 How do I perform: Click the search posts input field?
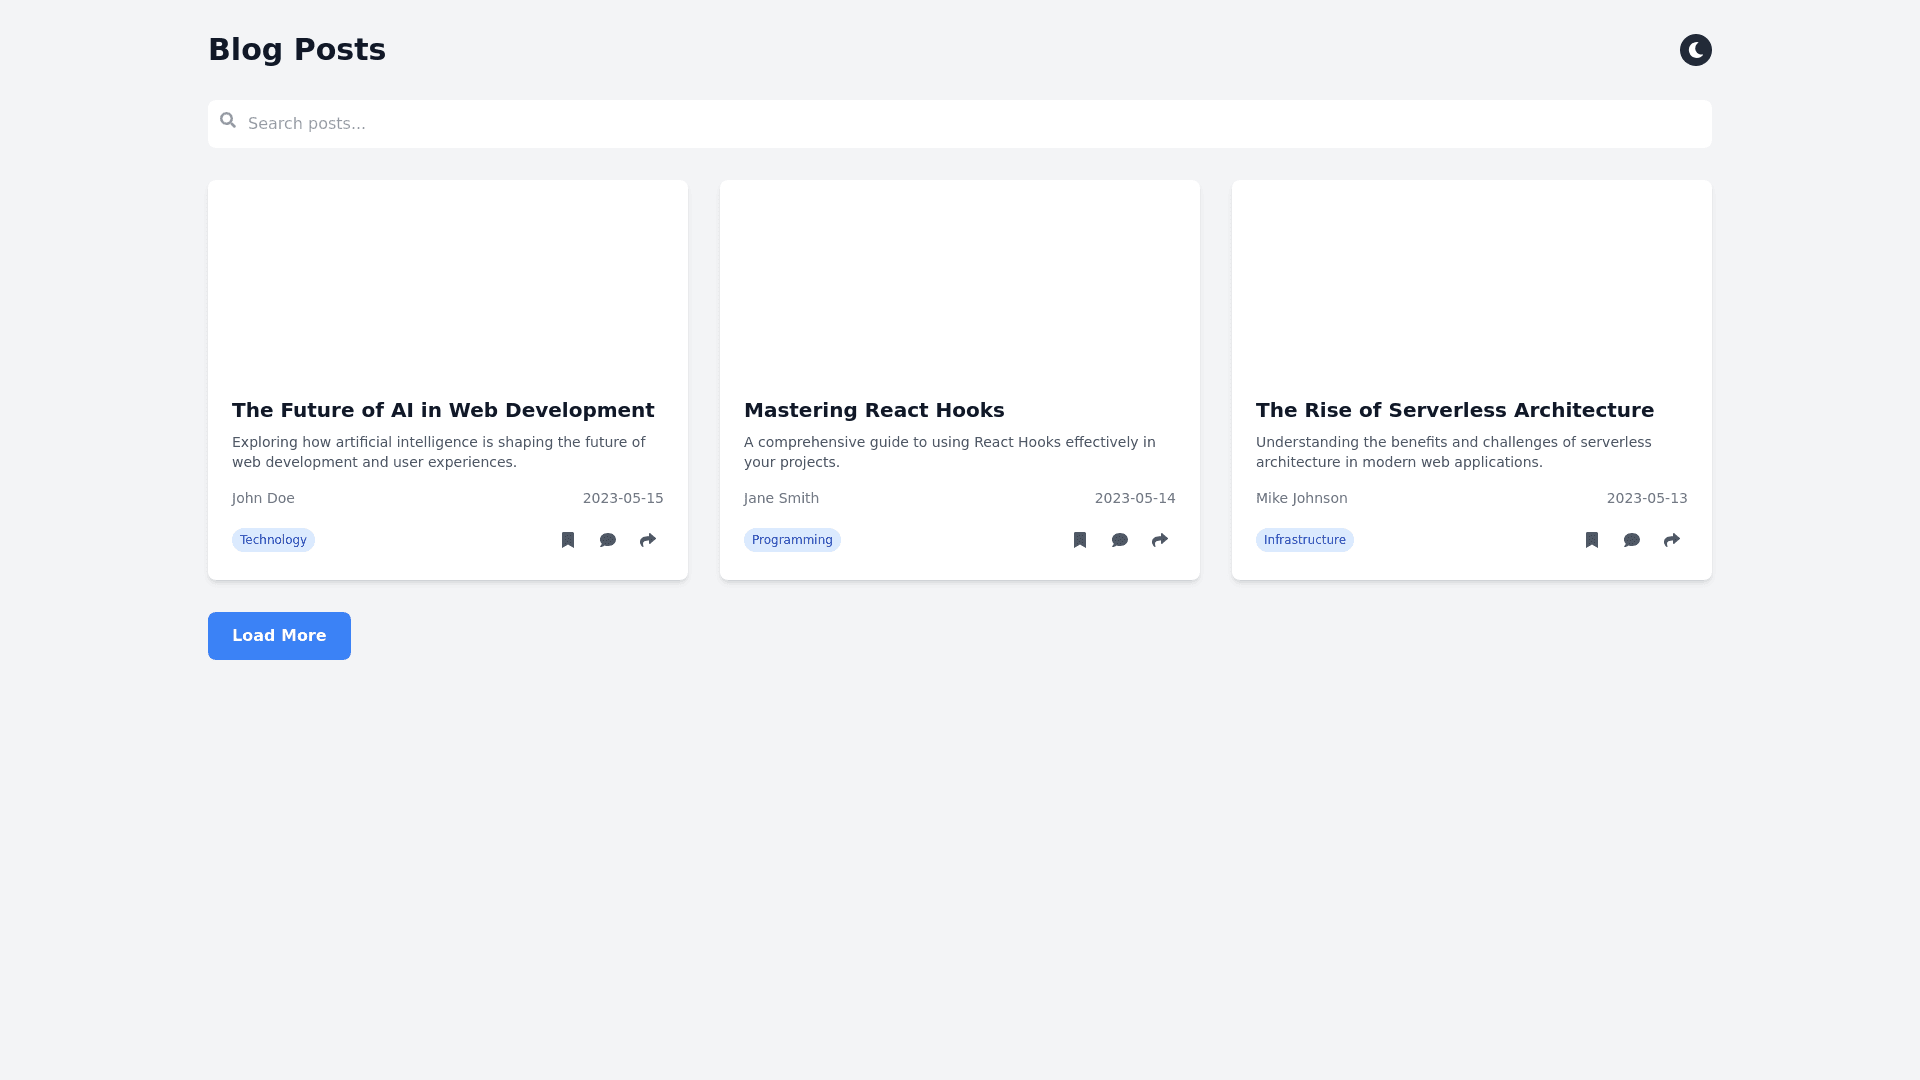pyautogui.click(x=700, y=124)
